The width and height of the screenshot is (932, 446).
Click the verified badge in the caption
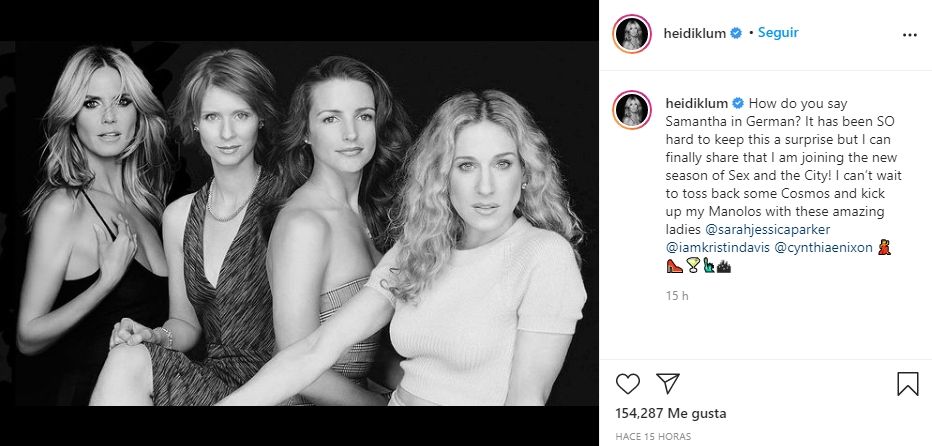point(738,103)
